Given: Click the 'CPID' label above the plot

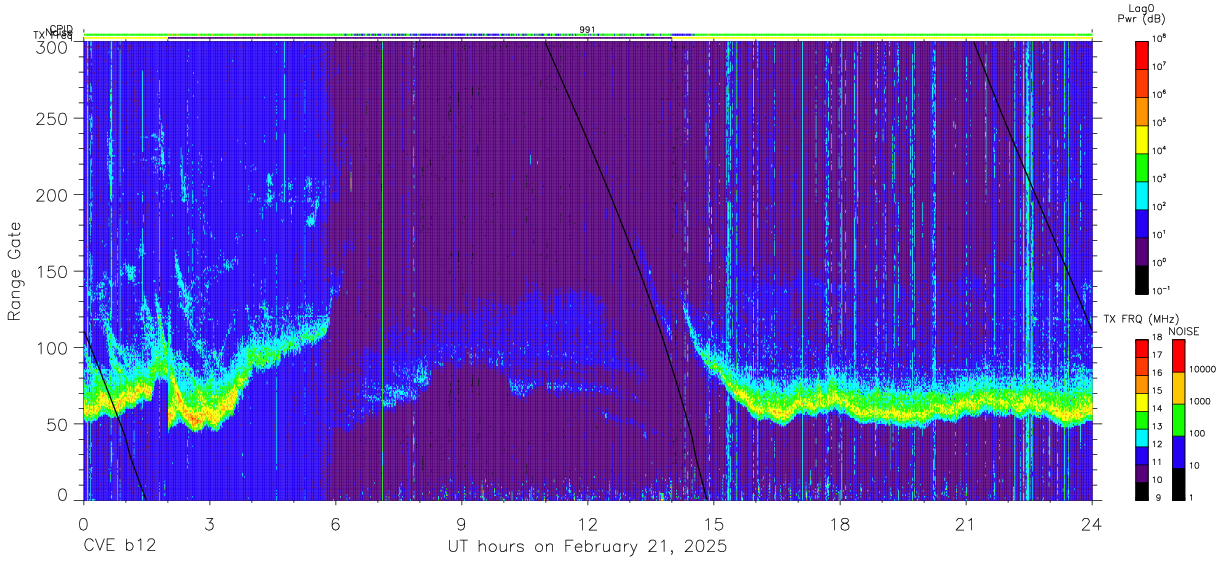Looking at the screenshot, I should pos(60,30).
